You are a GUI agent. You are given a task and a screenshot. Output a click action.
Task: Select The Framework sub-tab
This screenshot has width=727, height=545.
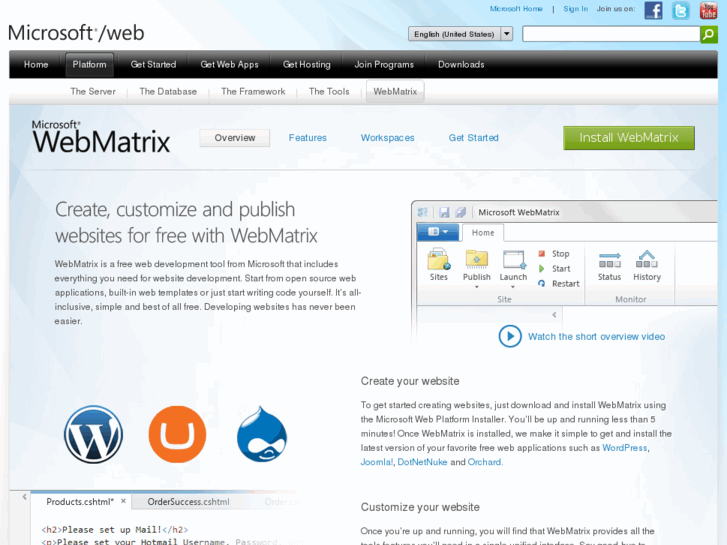click(253, 91)
